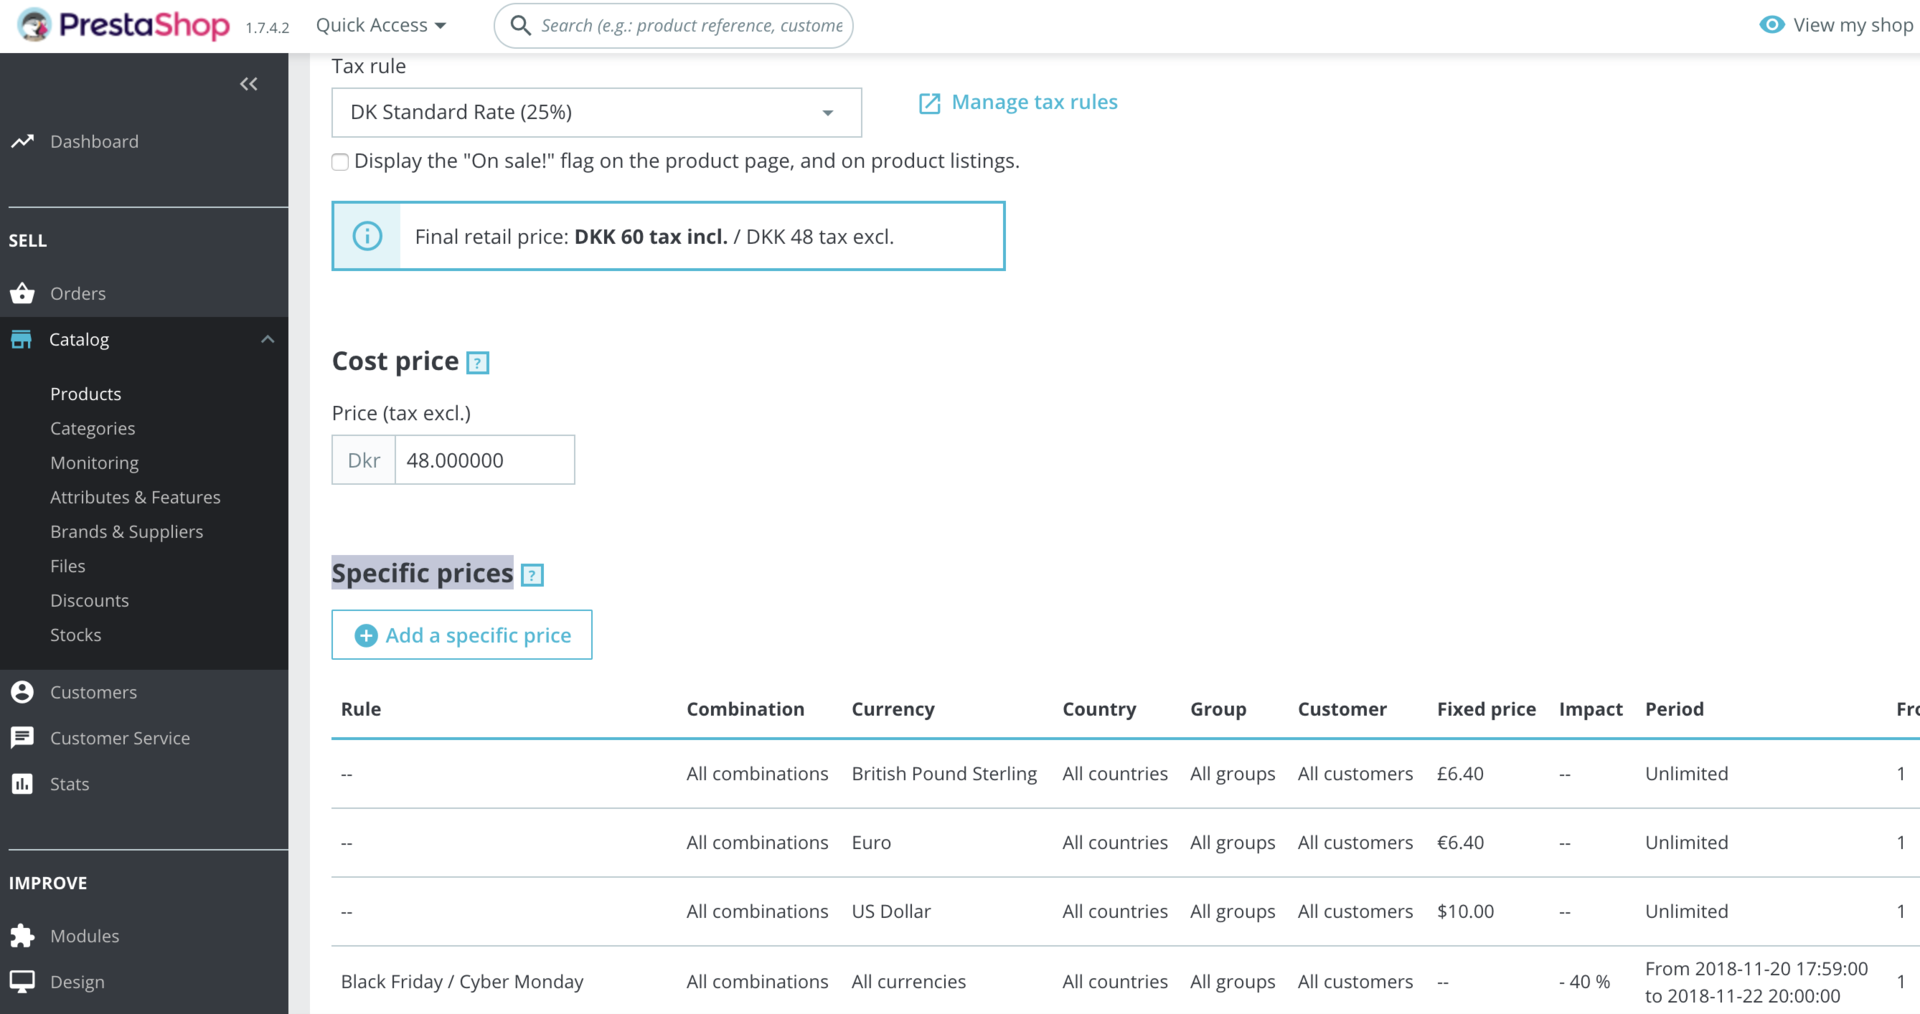Click the search magnifier icon
Image resolution: width=1920 pixels, height=1014 pixels.
click(520, 25)
